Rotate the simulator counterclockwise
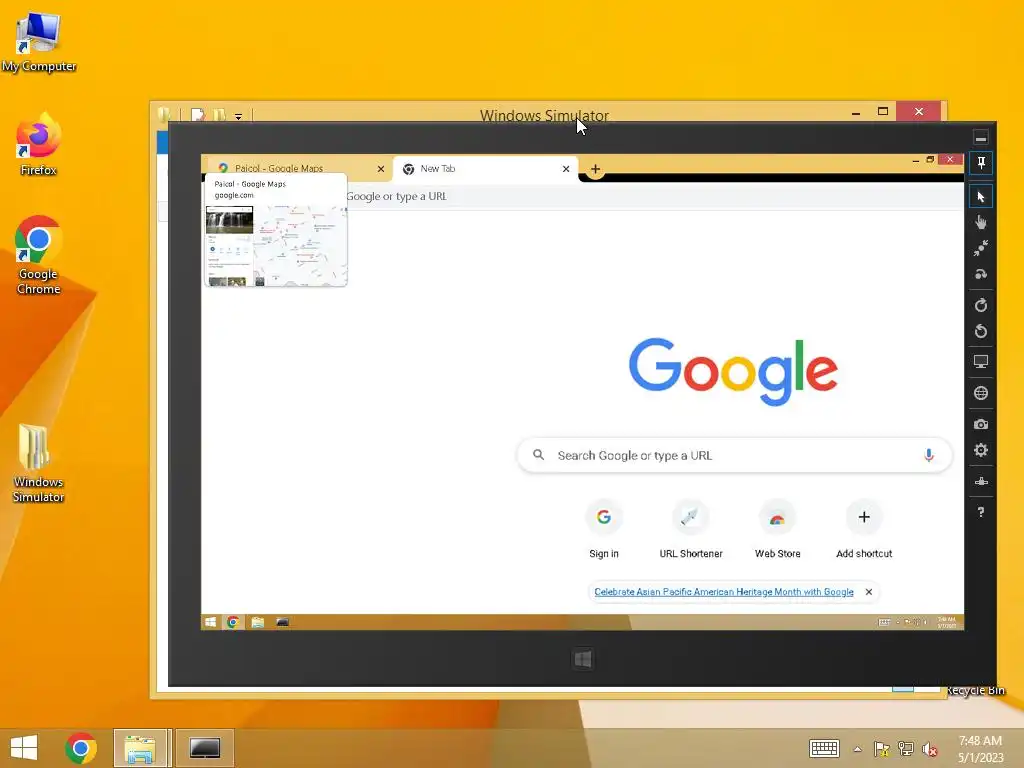The image size is (1024, 768). point(980,331)
